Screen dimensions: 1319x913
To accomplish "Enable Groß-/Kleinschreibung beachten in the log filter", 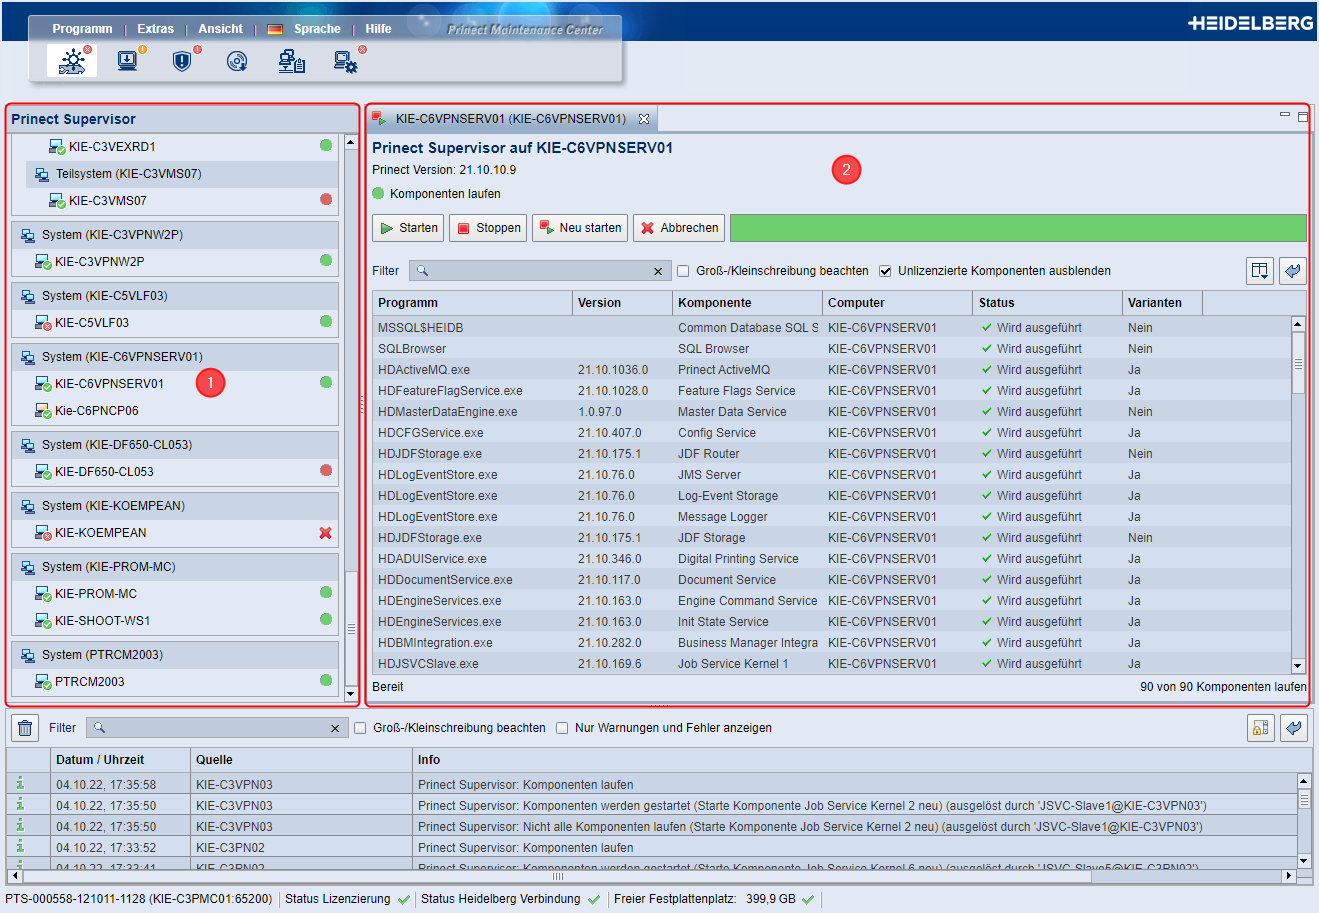I will (x=360, y=728).
